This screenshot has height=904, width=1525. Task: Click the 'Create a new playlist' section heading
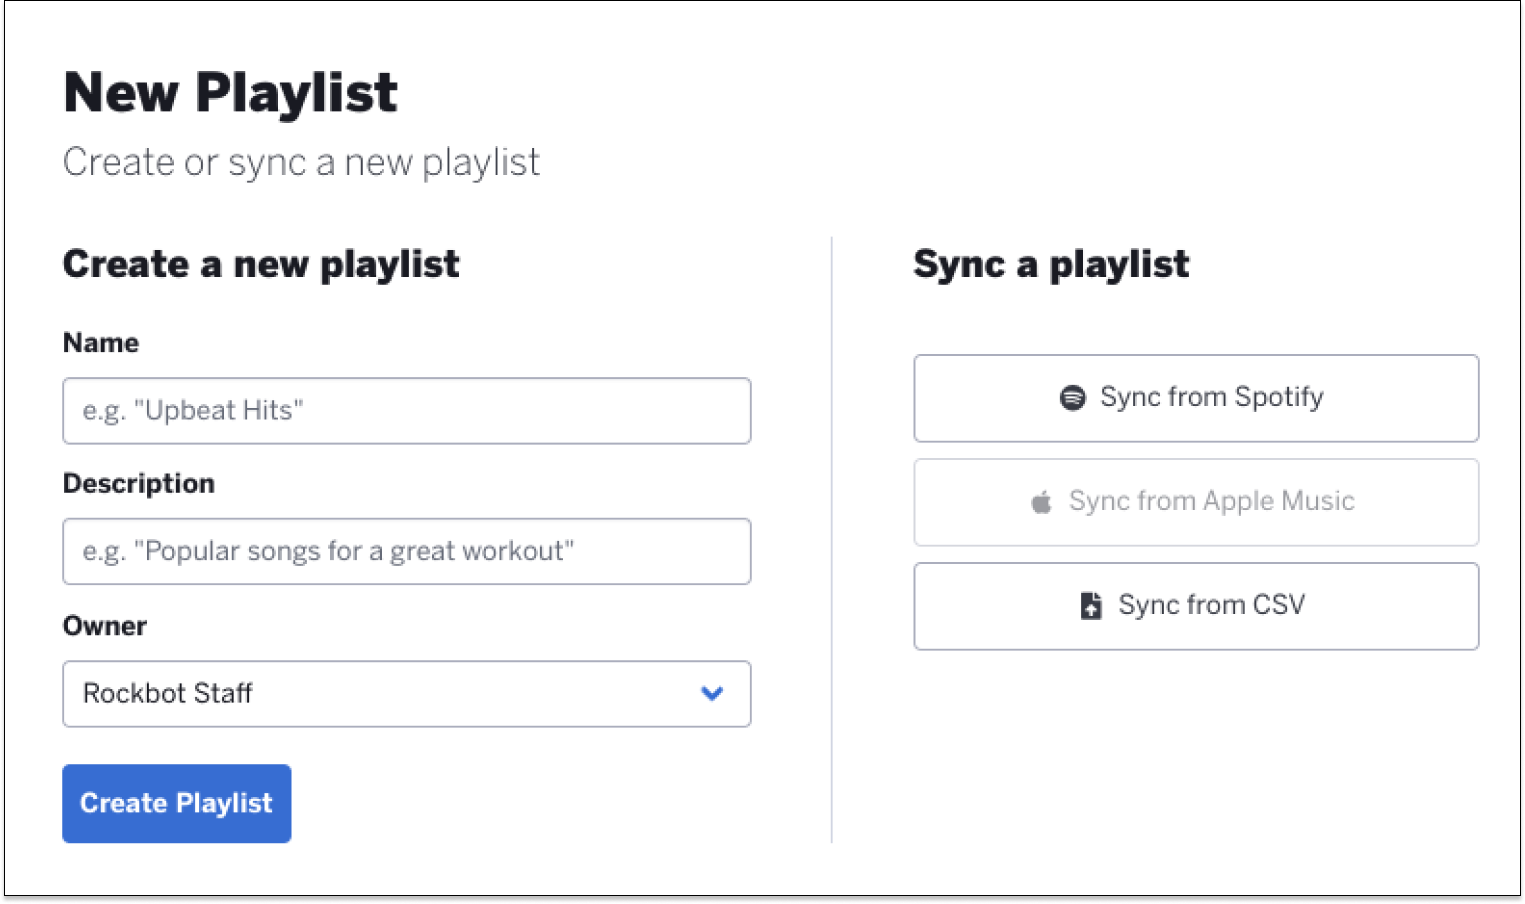click(261, 265)
